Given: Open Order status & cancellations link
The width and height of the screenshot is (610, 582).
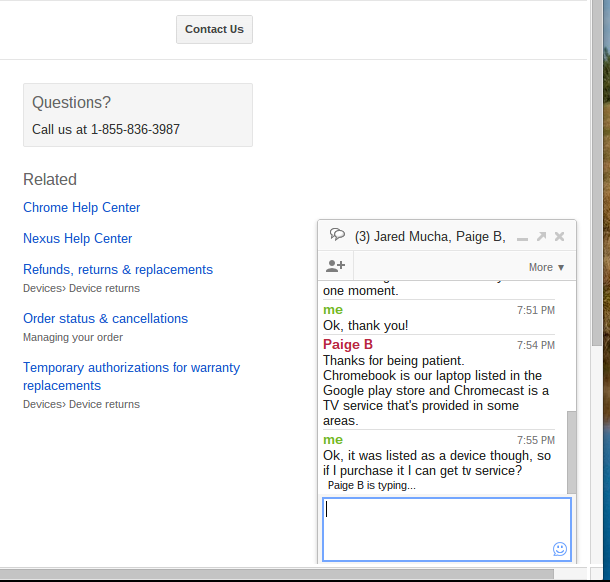Looking at the screenshot, I should 105,319.
